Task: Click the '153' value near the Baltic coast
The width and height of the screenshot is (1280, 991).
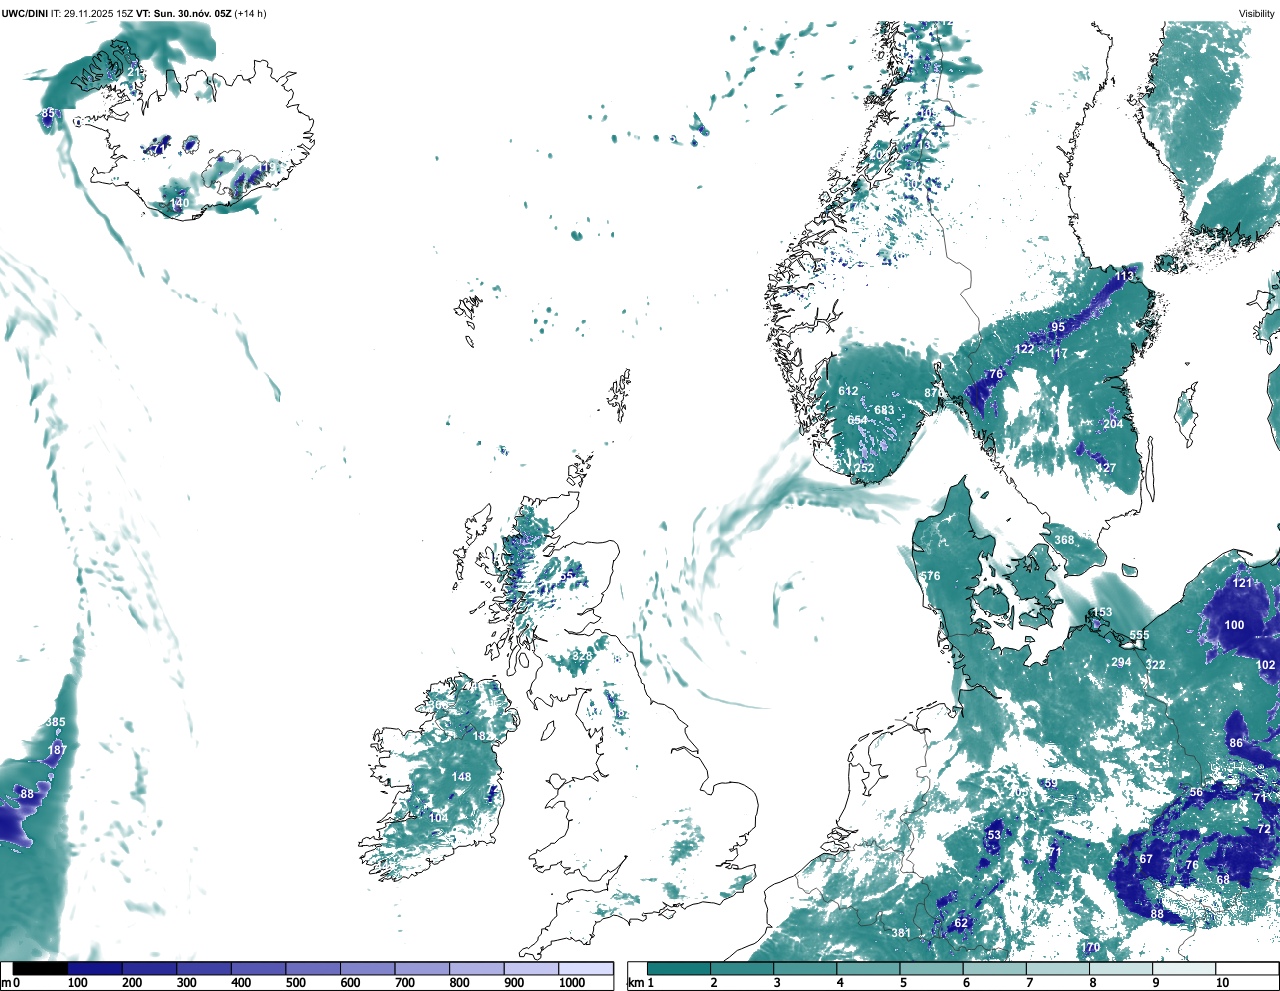Action: (1102, 612)
